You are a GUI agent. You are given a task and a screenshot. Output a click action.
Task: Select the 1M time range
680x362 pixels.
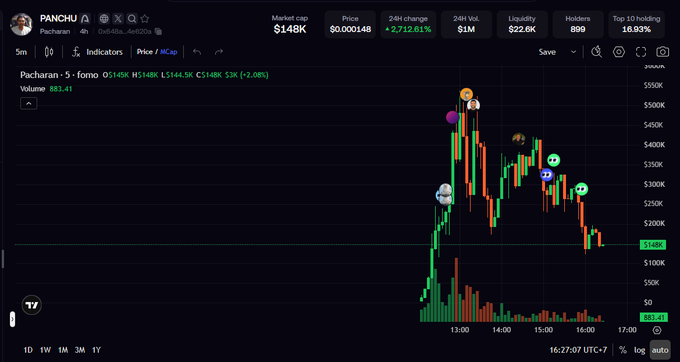pyautogui.click(x=63, y=350)
